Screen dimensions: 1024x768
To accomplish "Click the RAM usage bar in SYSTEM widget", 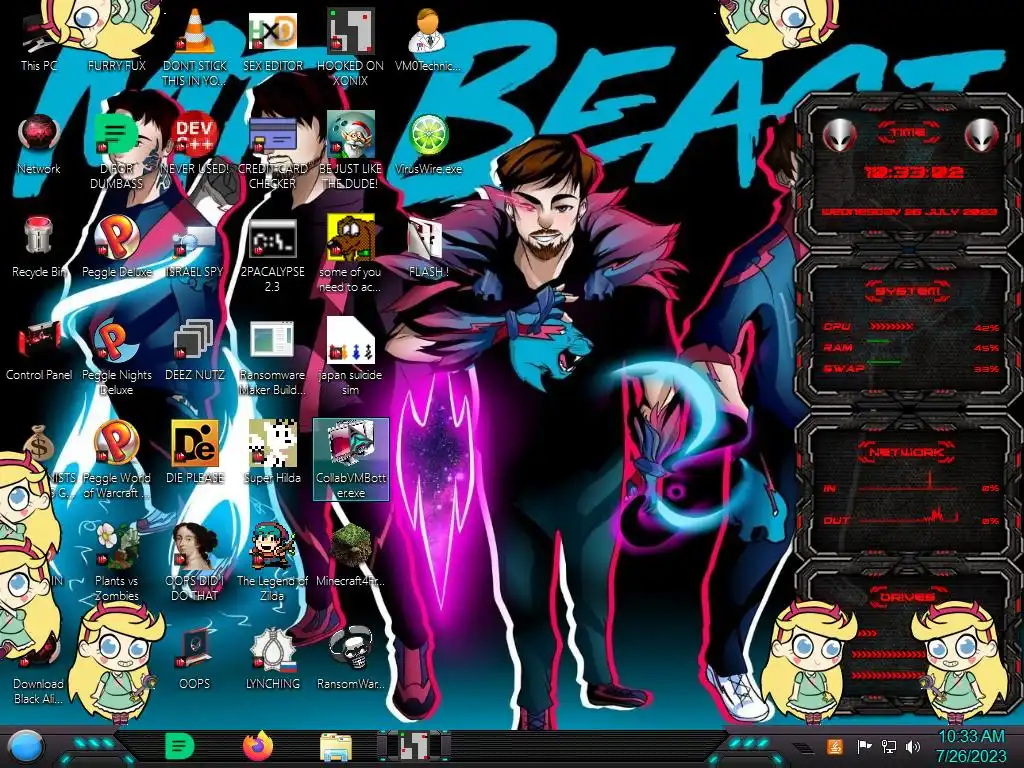I will tap(878, 342).
